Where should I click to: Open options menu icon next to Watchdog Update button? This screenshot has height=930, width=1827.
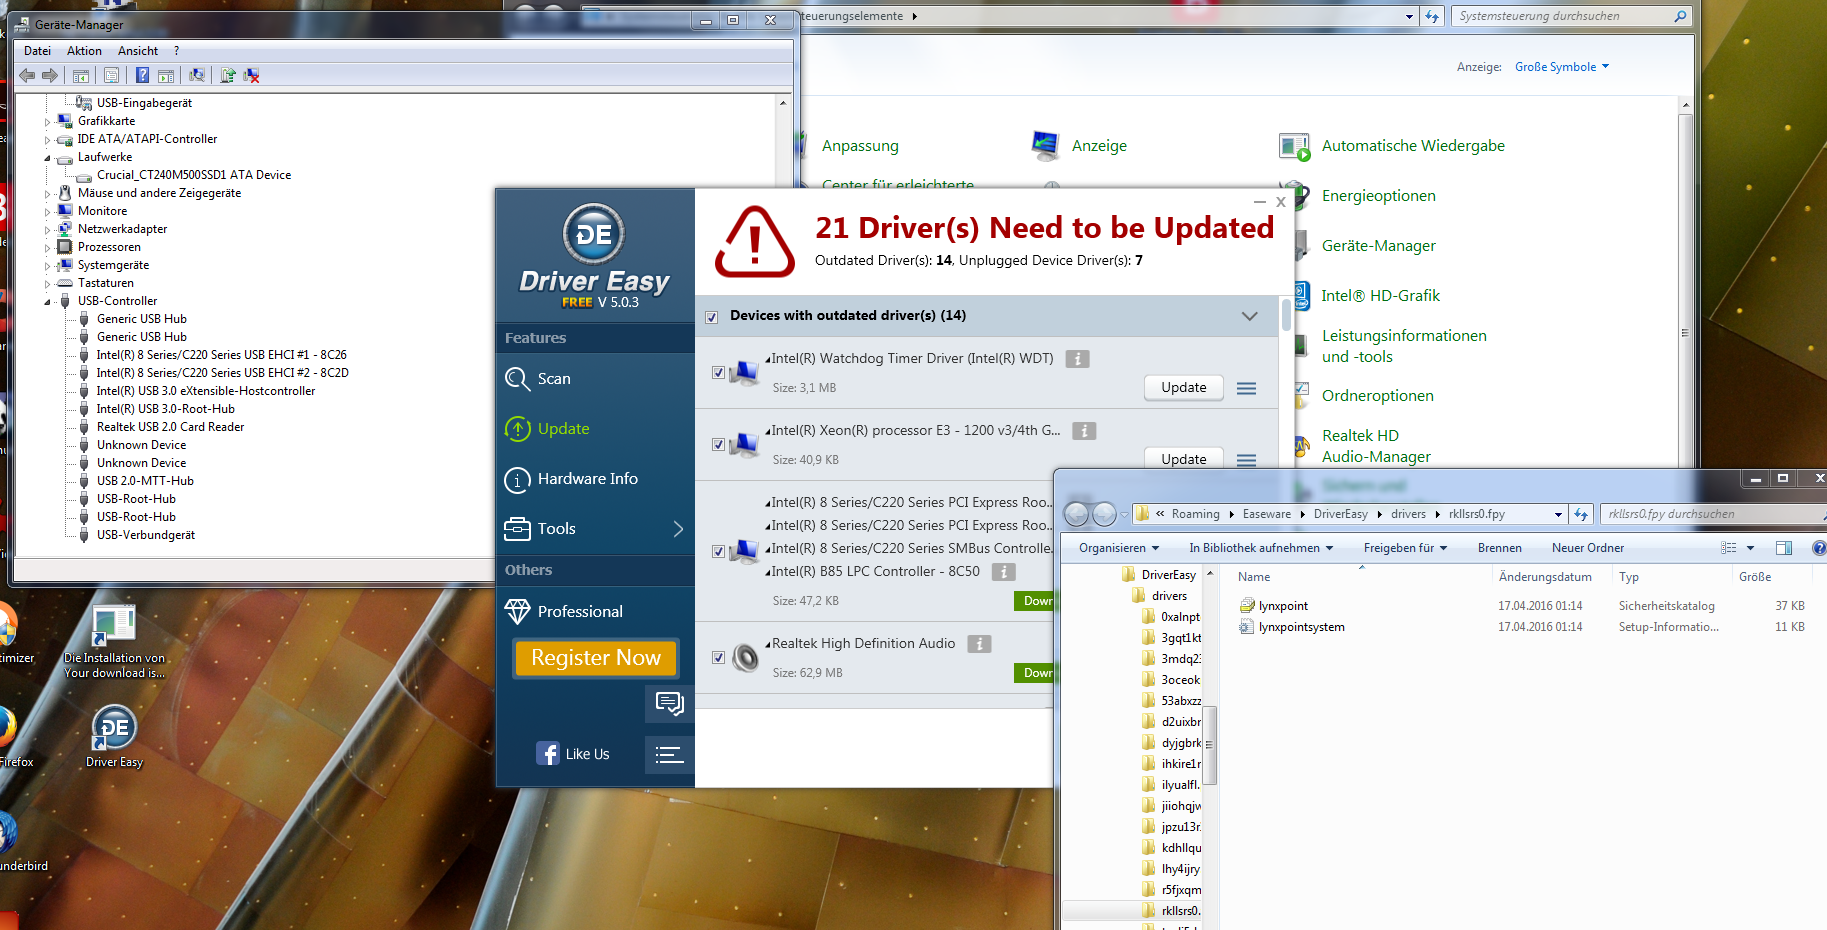point(1246,388)
